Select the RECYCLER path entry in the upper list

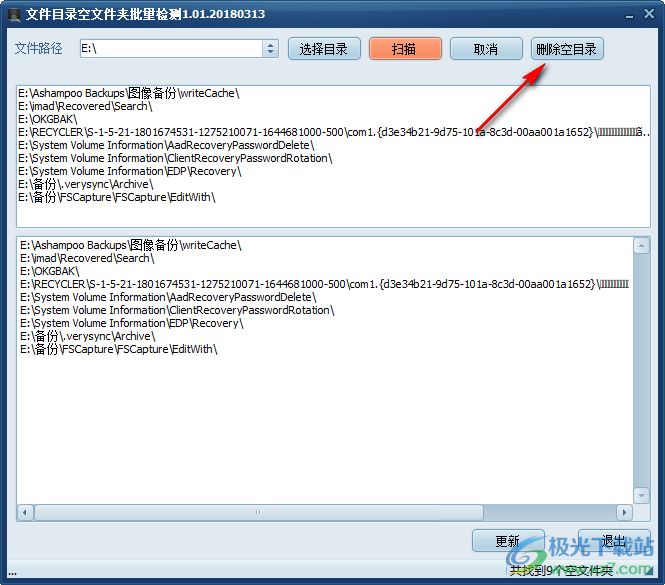300,132
